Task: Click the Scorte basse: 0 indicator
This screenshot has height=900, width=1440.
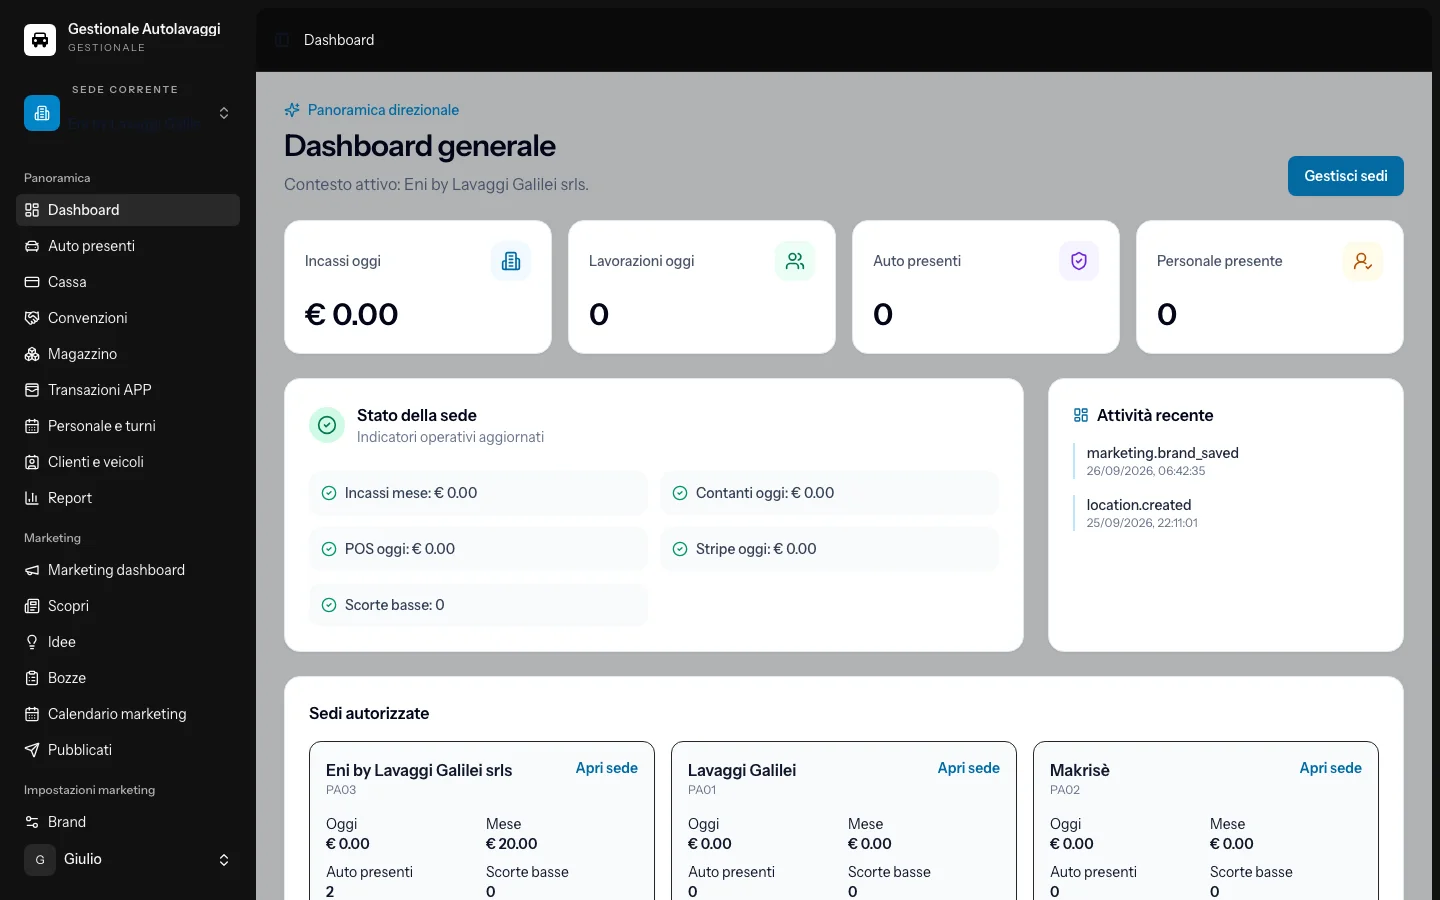Action: (478, 605)
